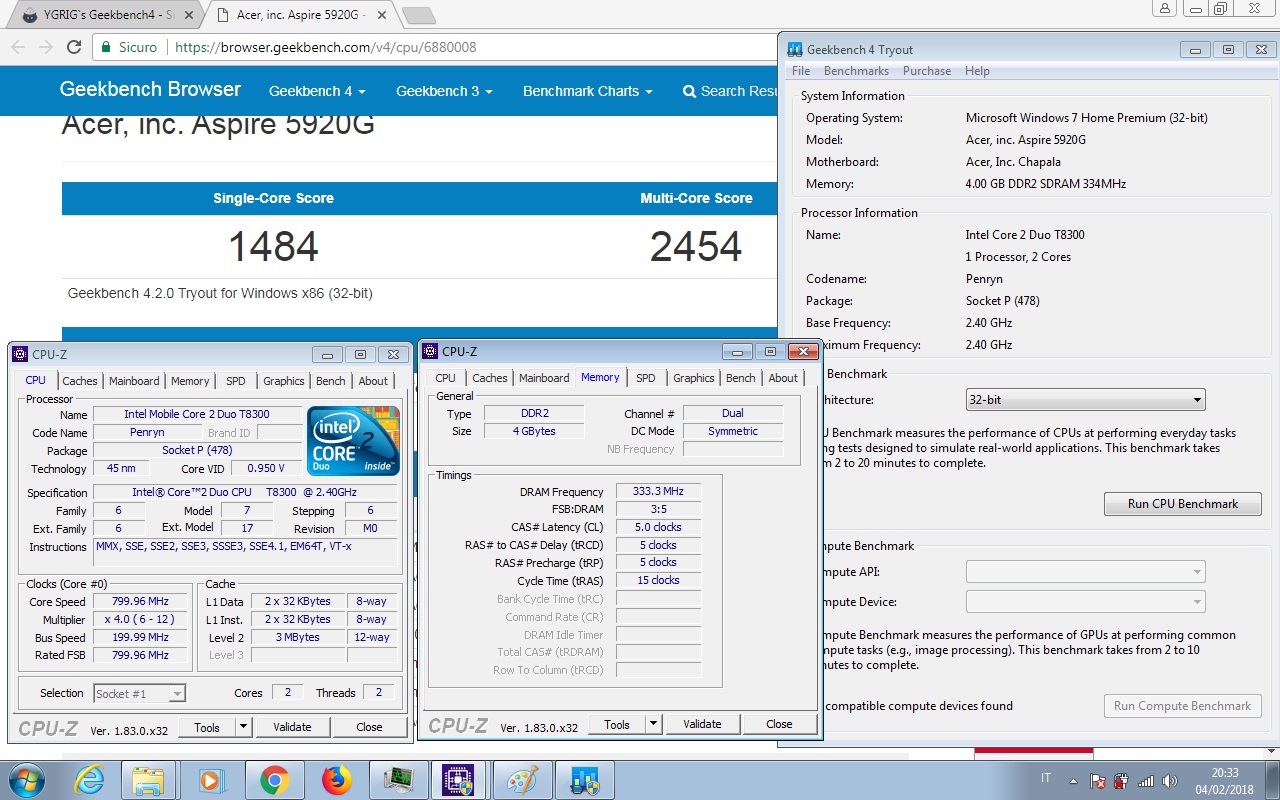Go back in Chrome navigation

[x=17, y=47]
